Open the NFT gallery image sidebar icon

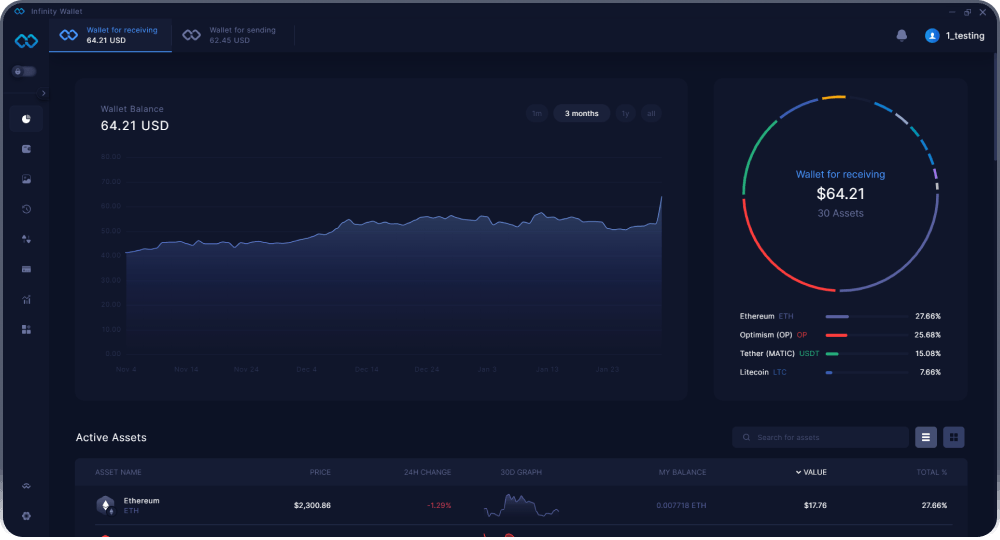click(26, 179)
